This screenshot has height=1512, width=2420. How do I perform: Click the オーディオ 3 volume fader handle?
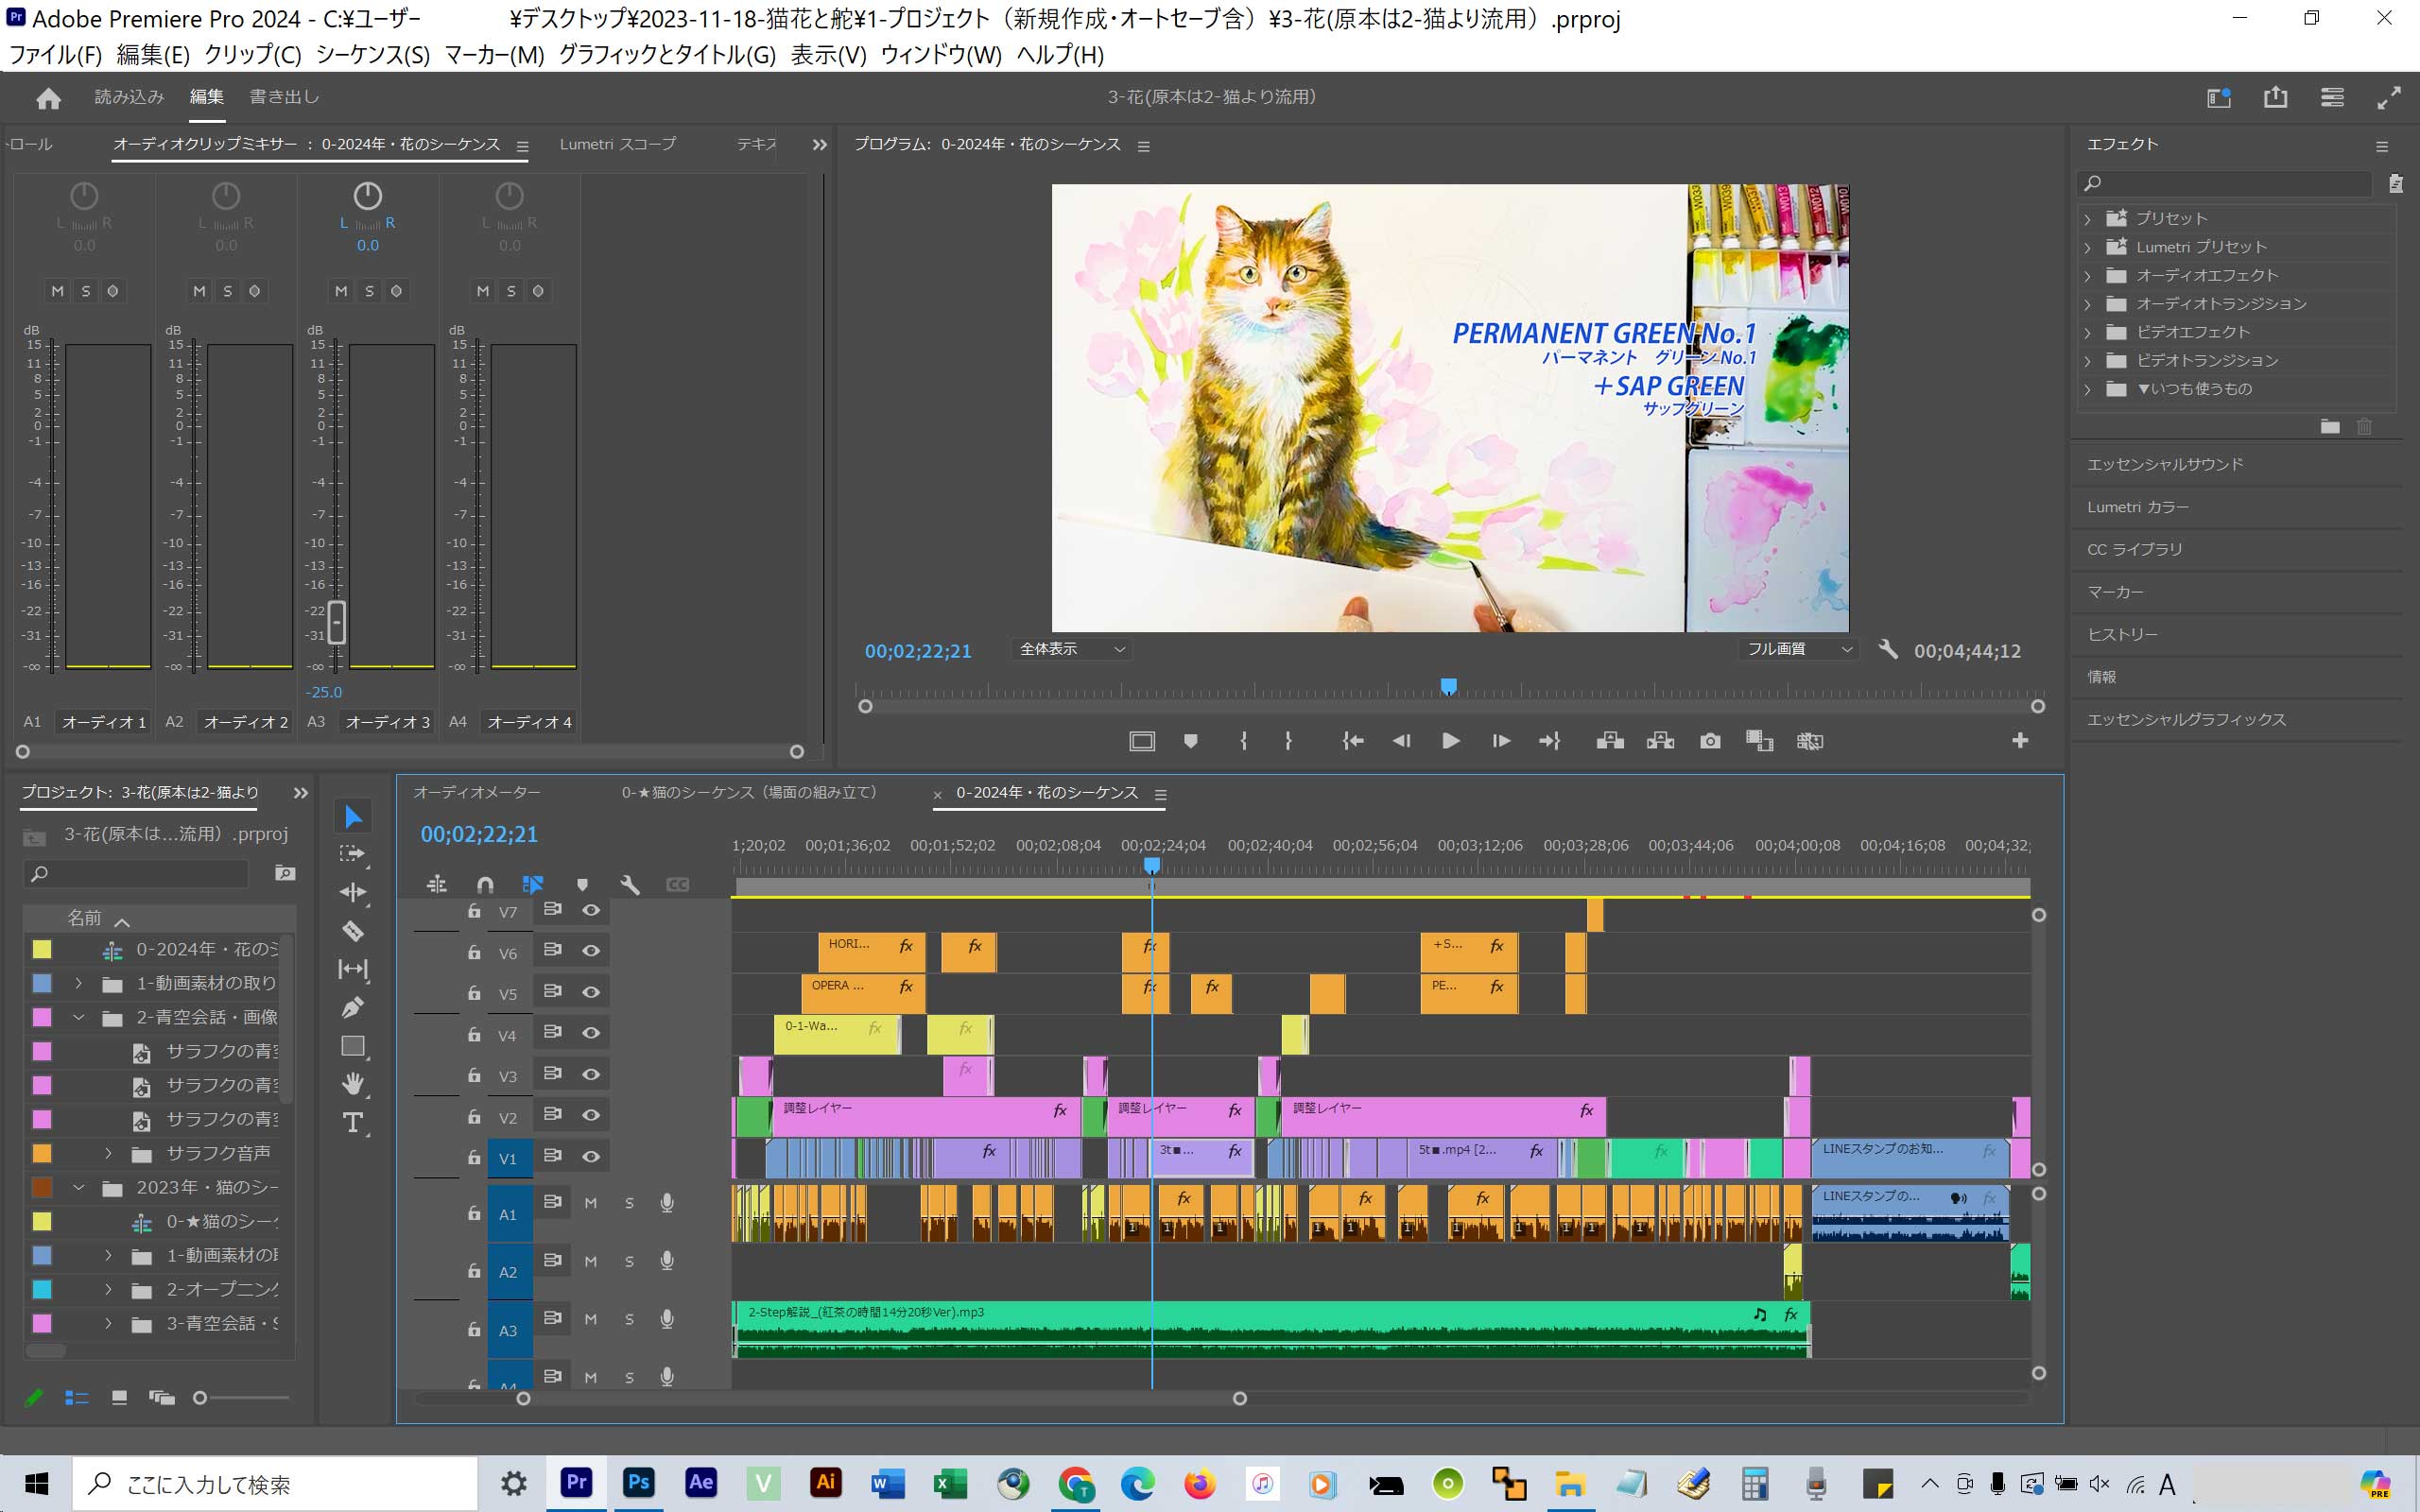[337, 622]
